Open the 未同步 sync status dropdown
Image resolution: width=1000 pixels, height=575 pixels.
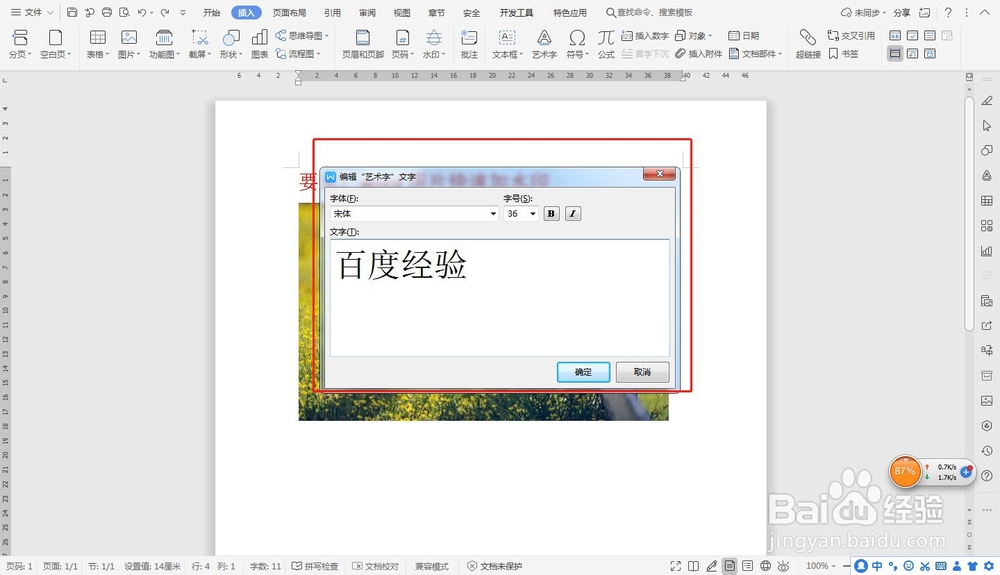tap(864, 12)
